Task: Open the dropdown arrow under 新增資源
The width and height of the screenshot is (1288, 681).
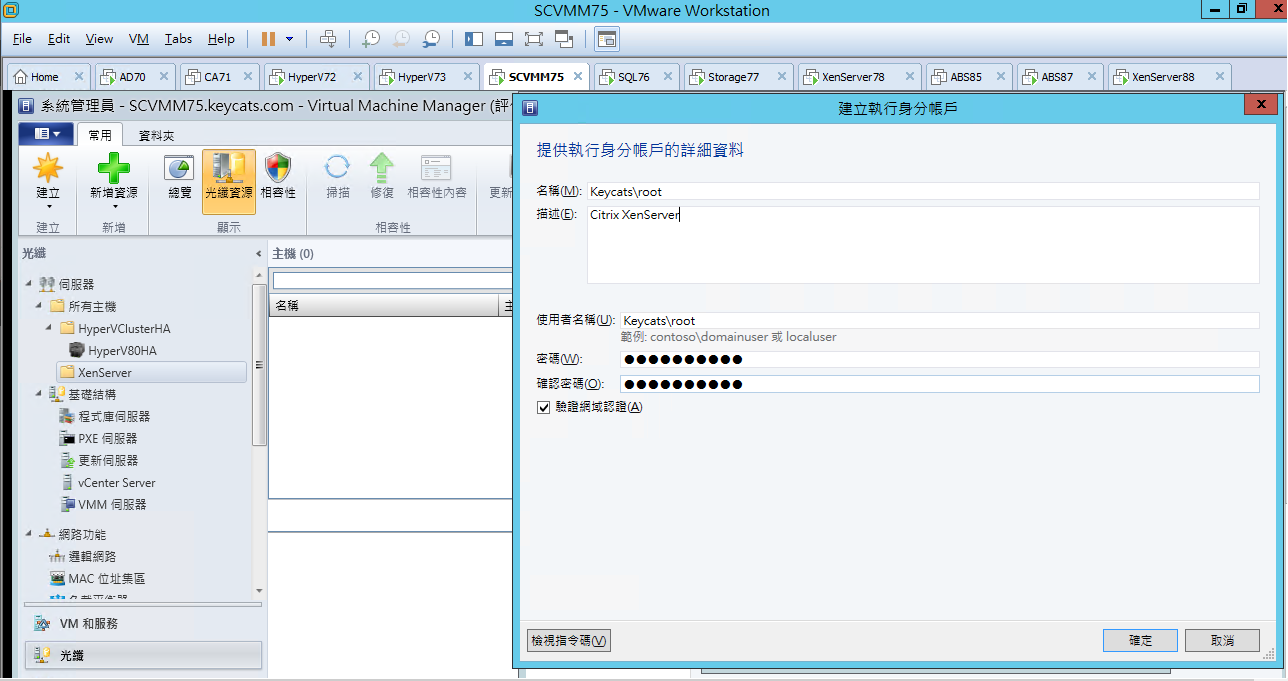Action: click(113, 207)
